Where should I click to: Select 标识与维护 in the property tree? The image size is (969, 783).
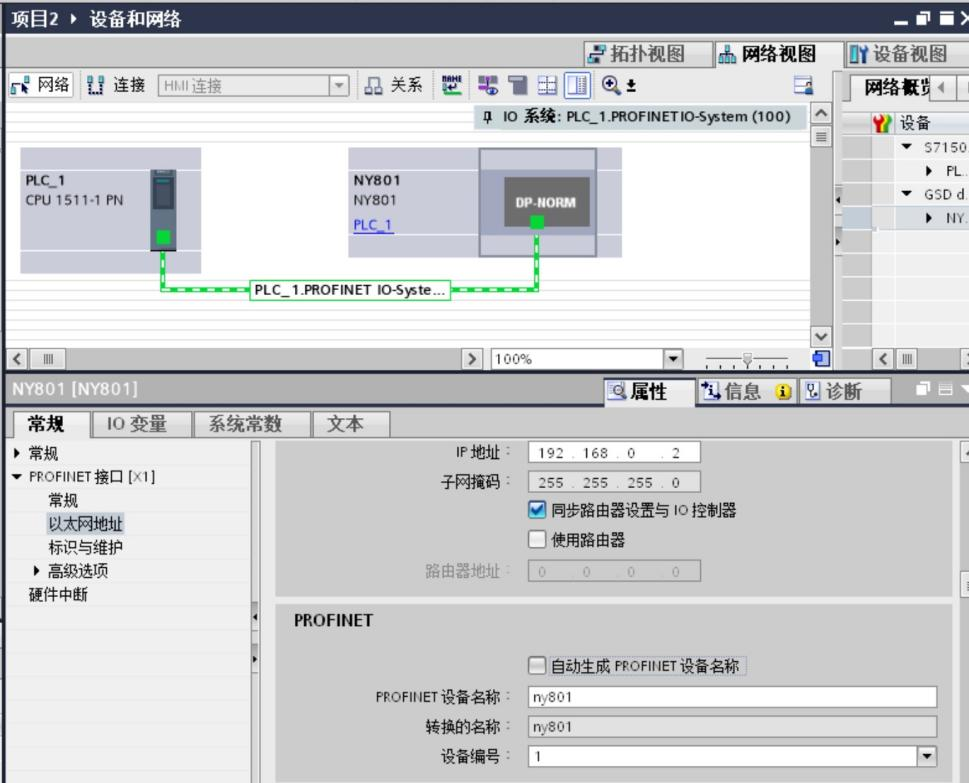[85, 547]
